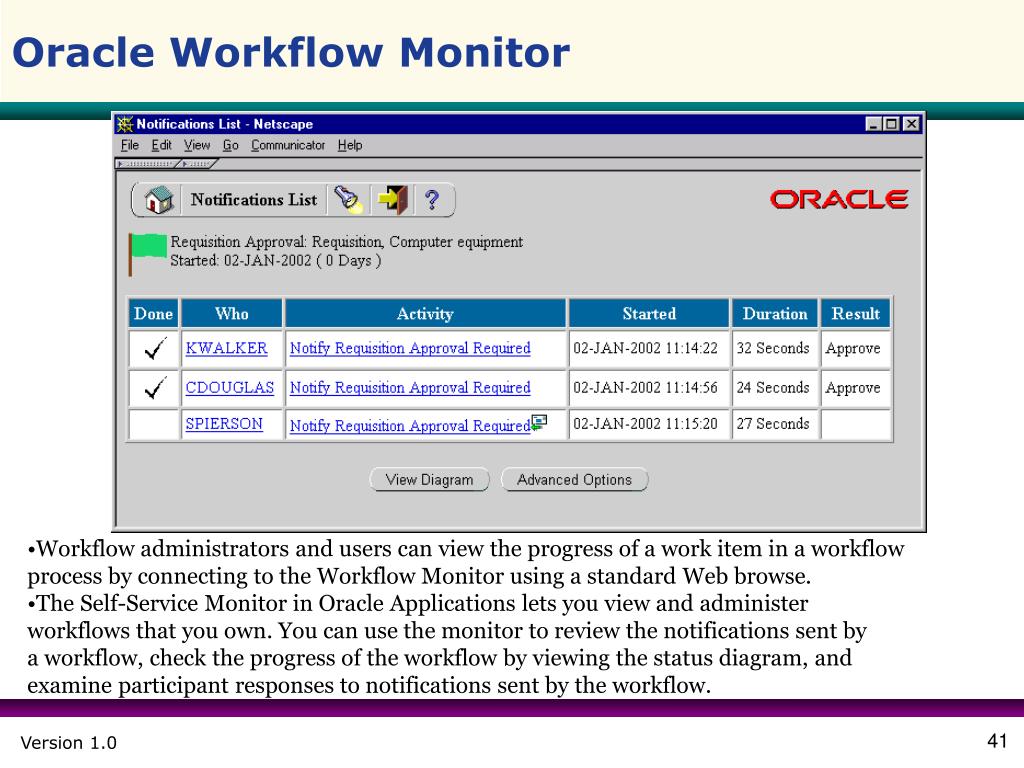
Task: Open the CDOUGLAS user link
Action: tap(230, 387)
